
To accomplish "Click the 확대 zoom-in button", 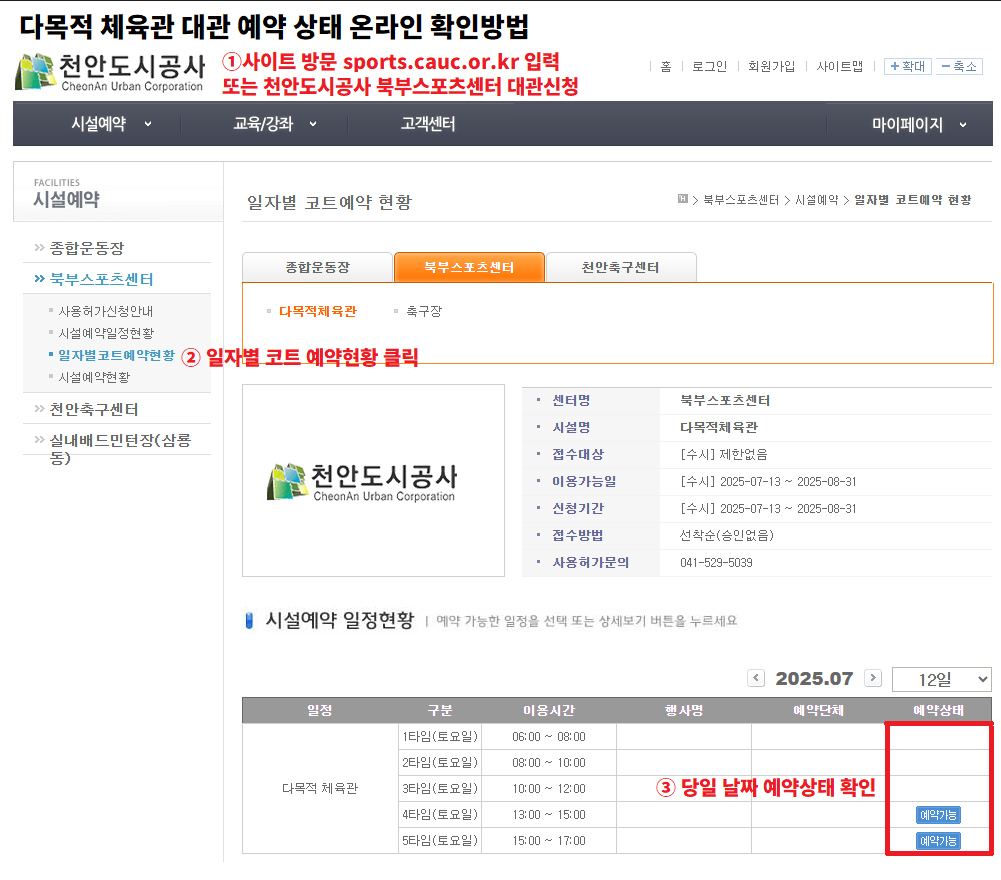I will click(908, 66).
